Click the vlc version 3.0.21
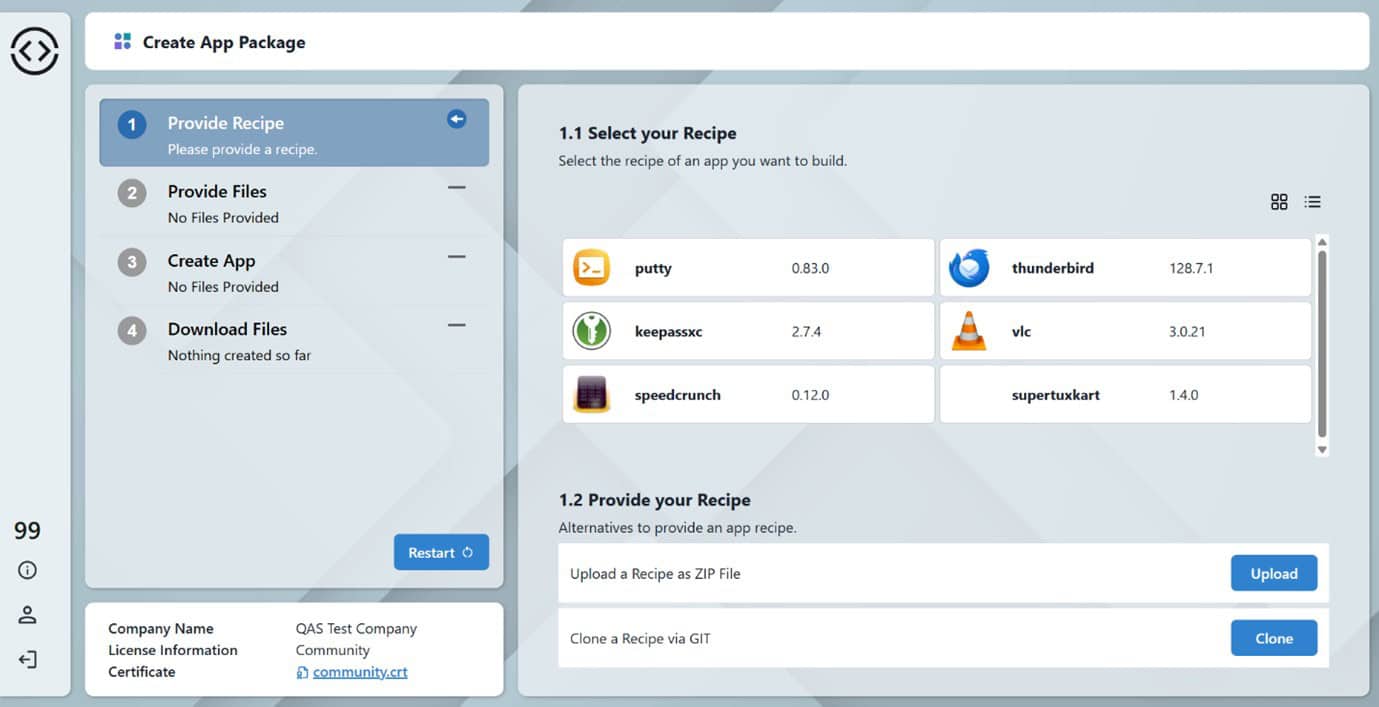Viewport: 1379px width, 707px height. pyautogui.click(x=1187, y=331)
